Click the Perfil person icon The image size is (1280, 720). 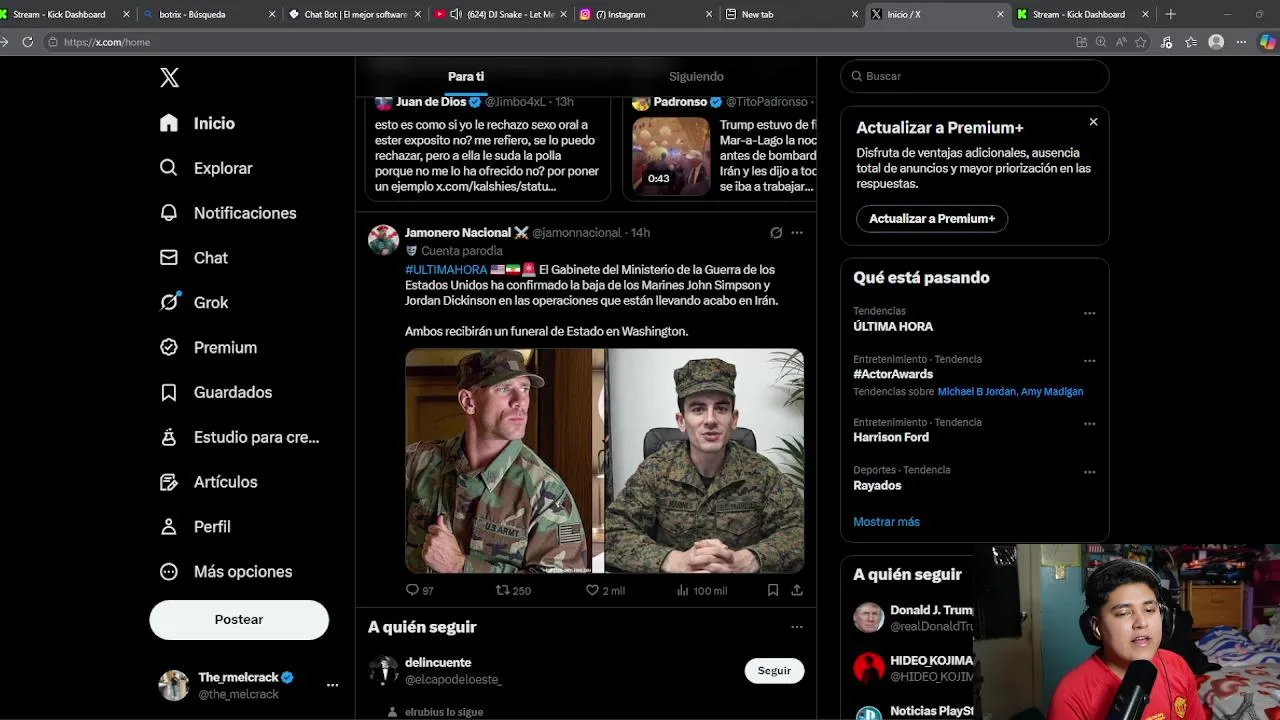point(169,526)
